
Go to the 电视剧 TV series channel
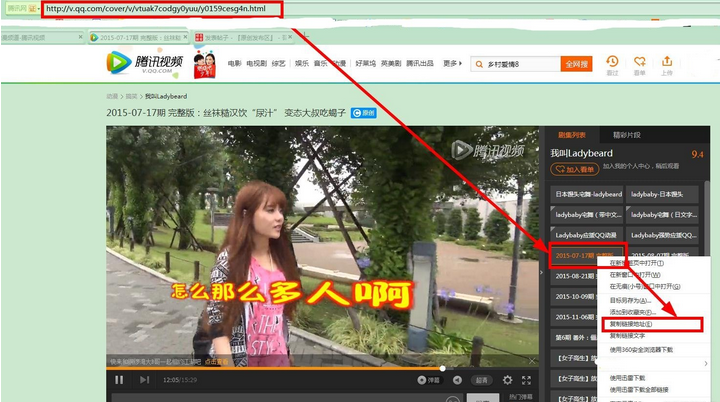(256, 63)
